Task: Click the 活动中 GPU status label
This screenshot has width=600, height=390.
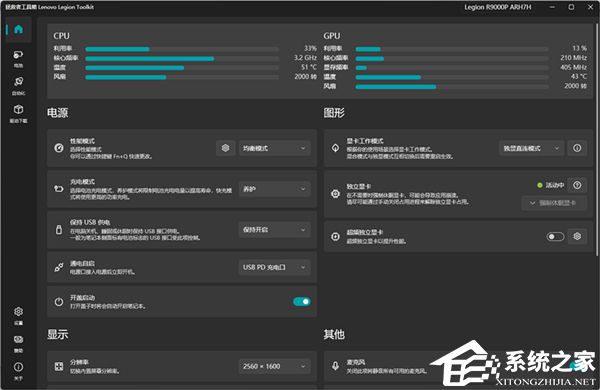Action: pyautogui.click(x=554, y=185)
